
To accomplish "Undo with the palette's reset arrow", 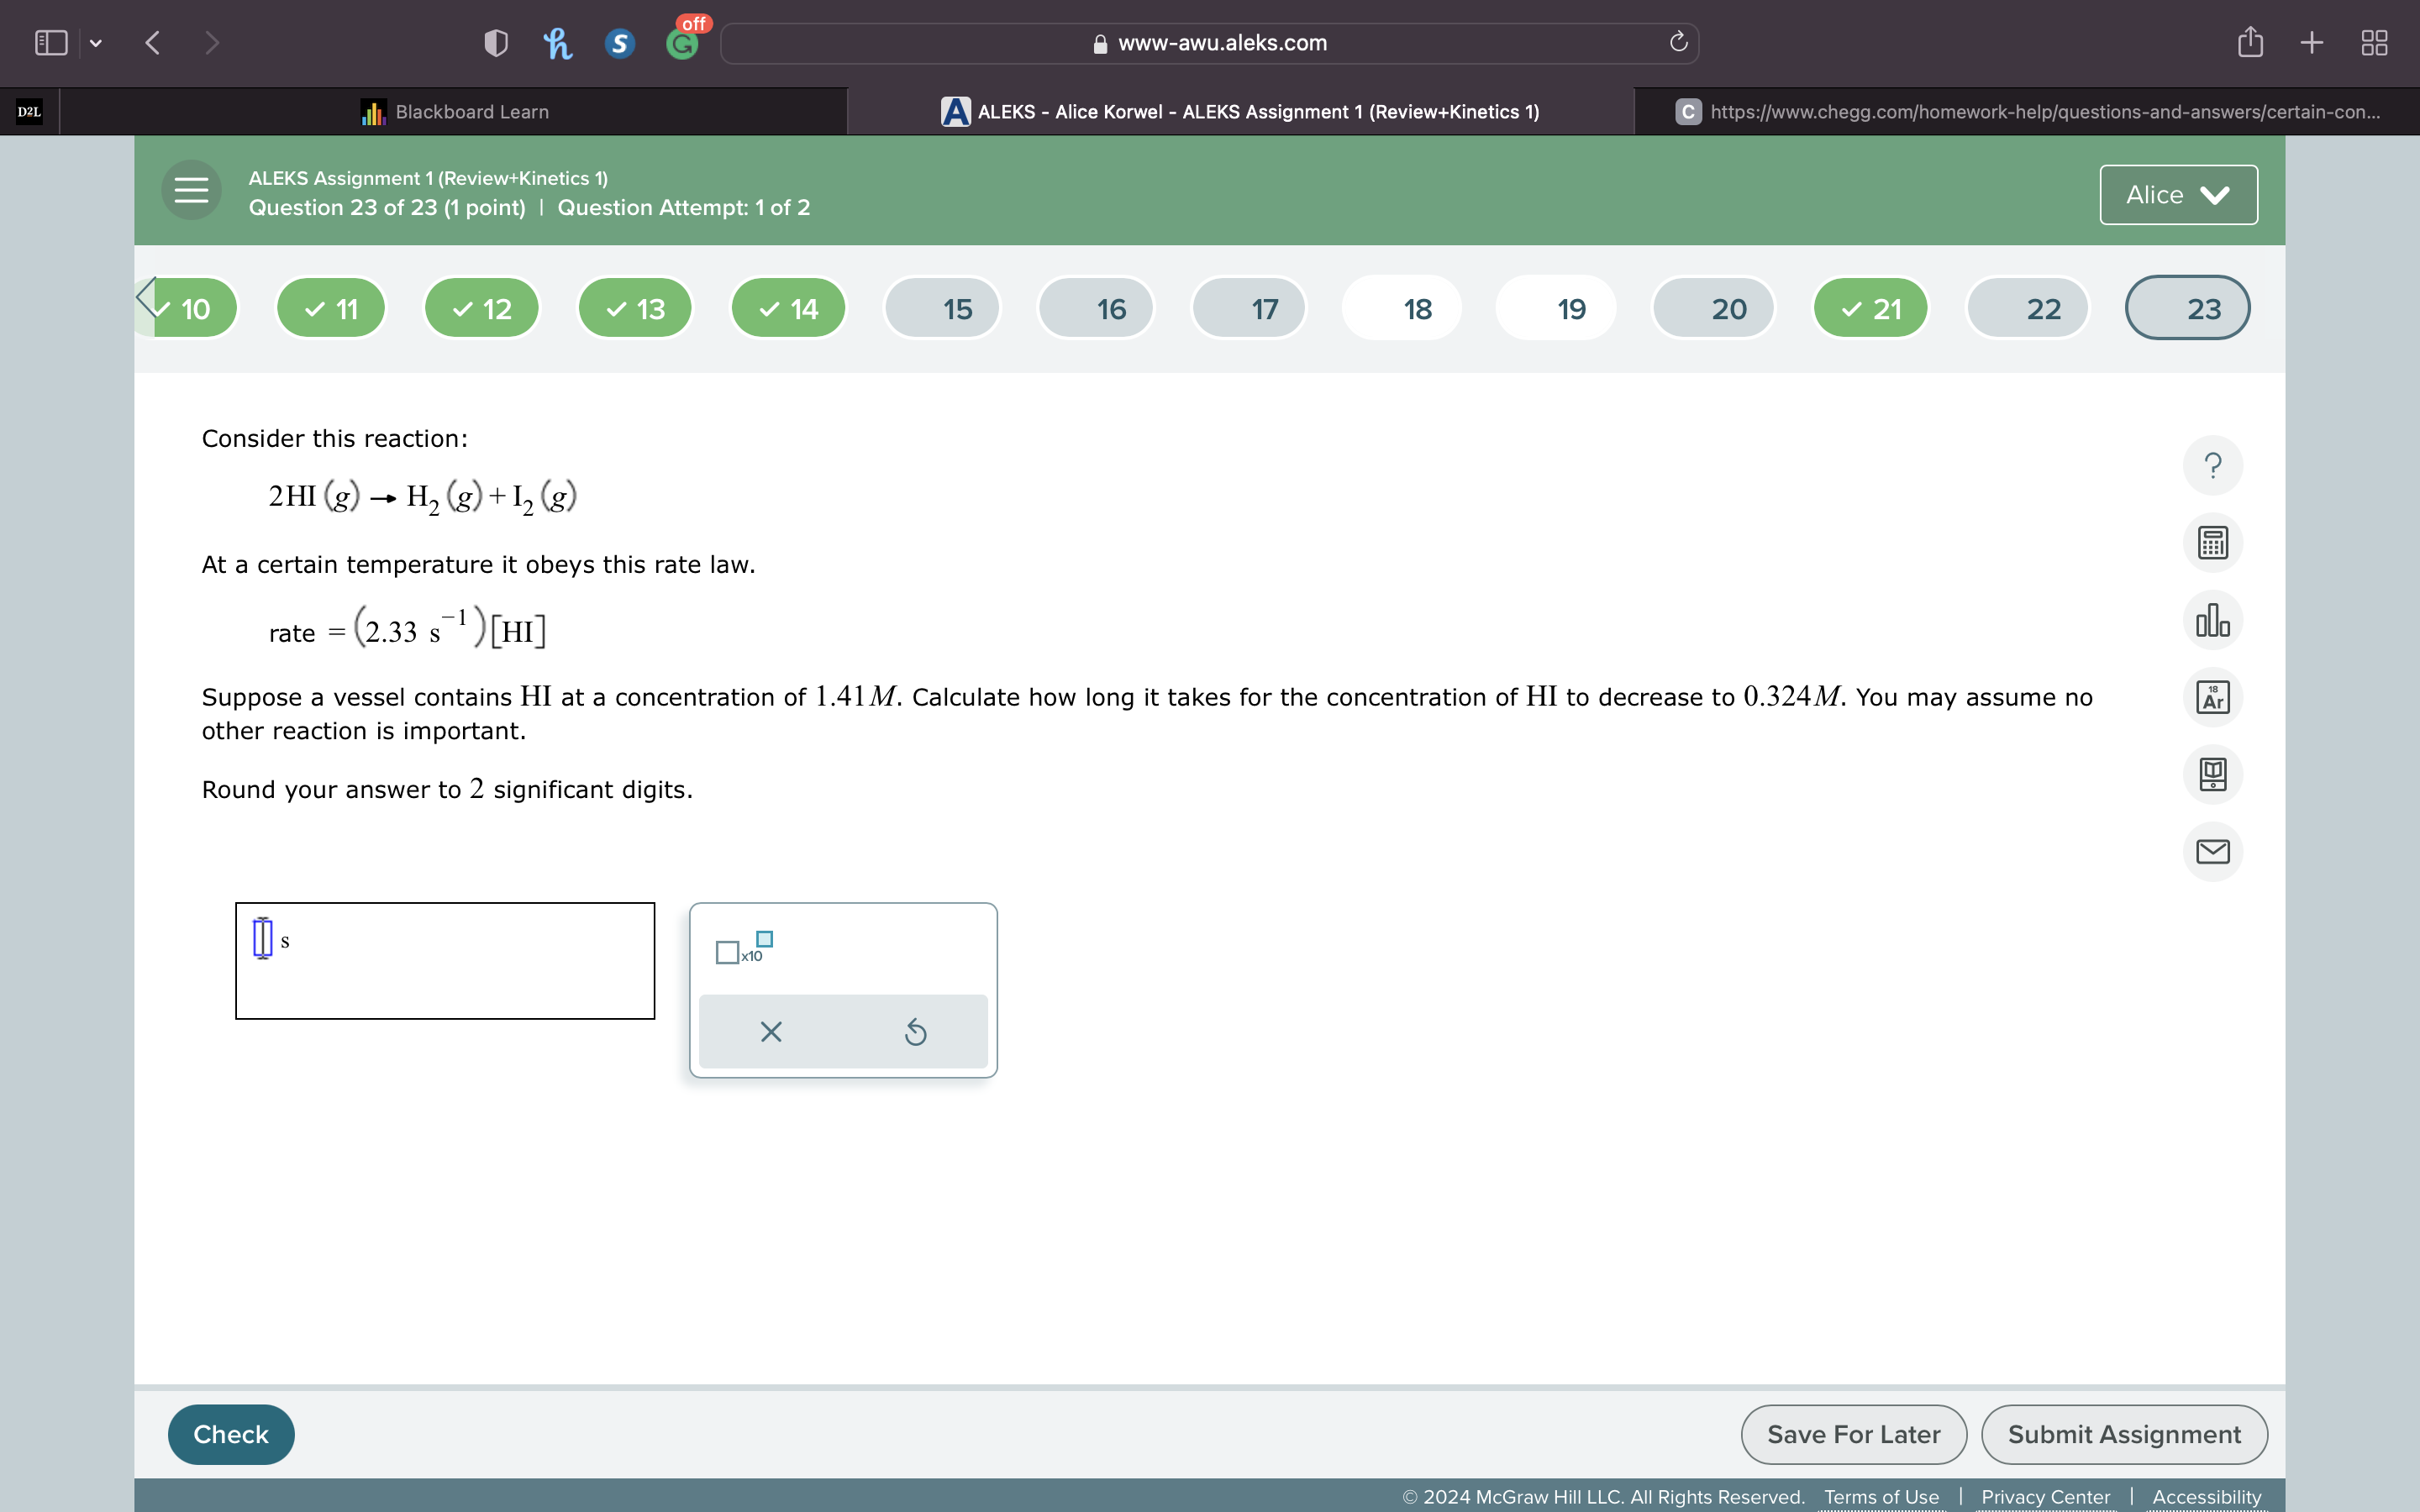I will (x=916, y=1031).
